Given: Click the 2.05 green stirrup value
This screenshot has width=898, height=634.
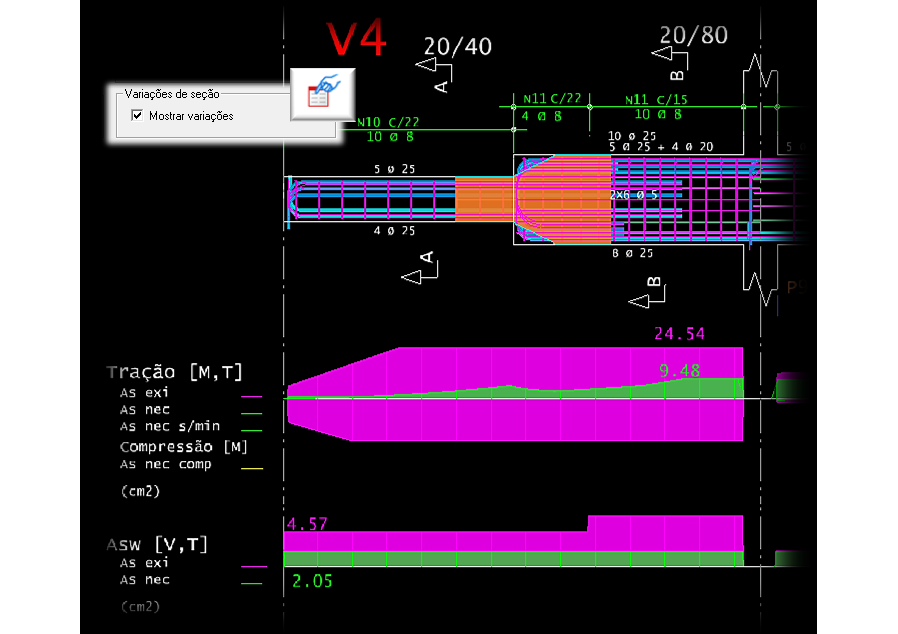Looking at the screenshot, I should click(x=312, y=581).
